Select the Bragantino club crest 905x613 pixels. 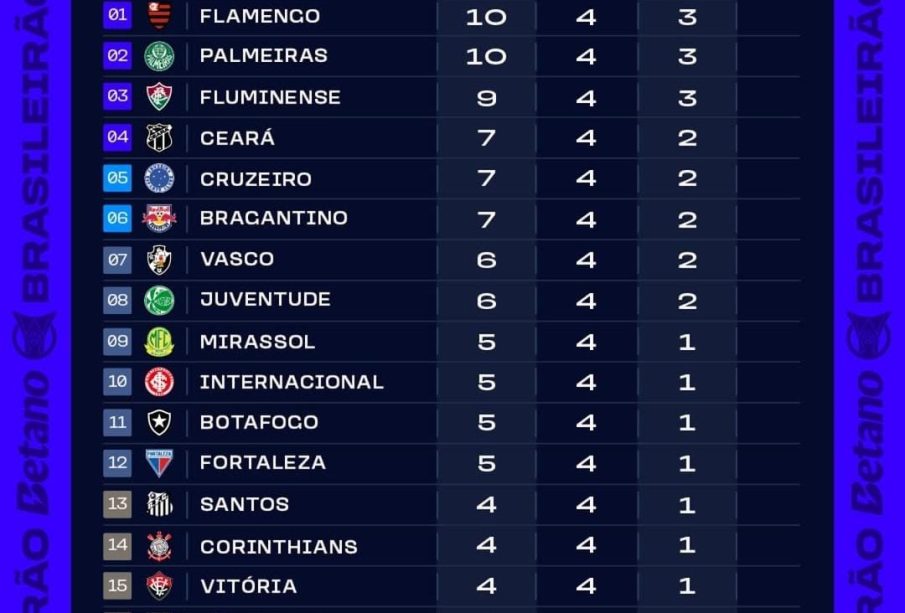(x=159, y=218)
